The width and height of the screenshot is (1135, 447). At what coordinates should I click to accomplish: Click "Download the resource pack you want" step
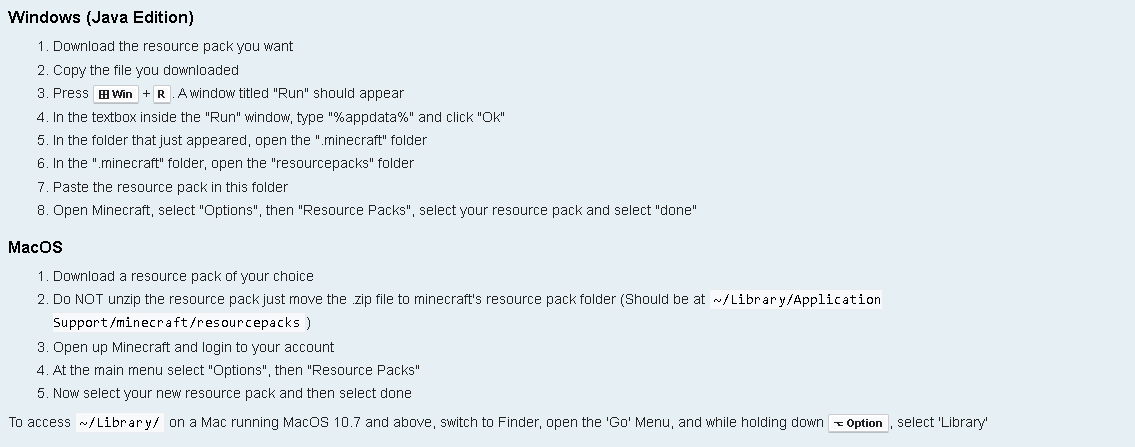click(173, 46)
